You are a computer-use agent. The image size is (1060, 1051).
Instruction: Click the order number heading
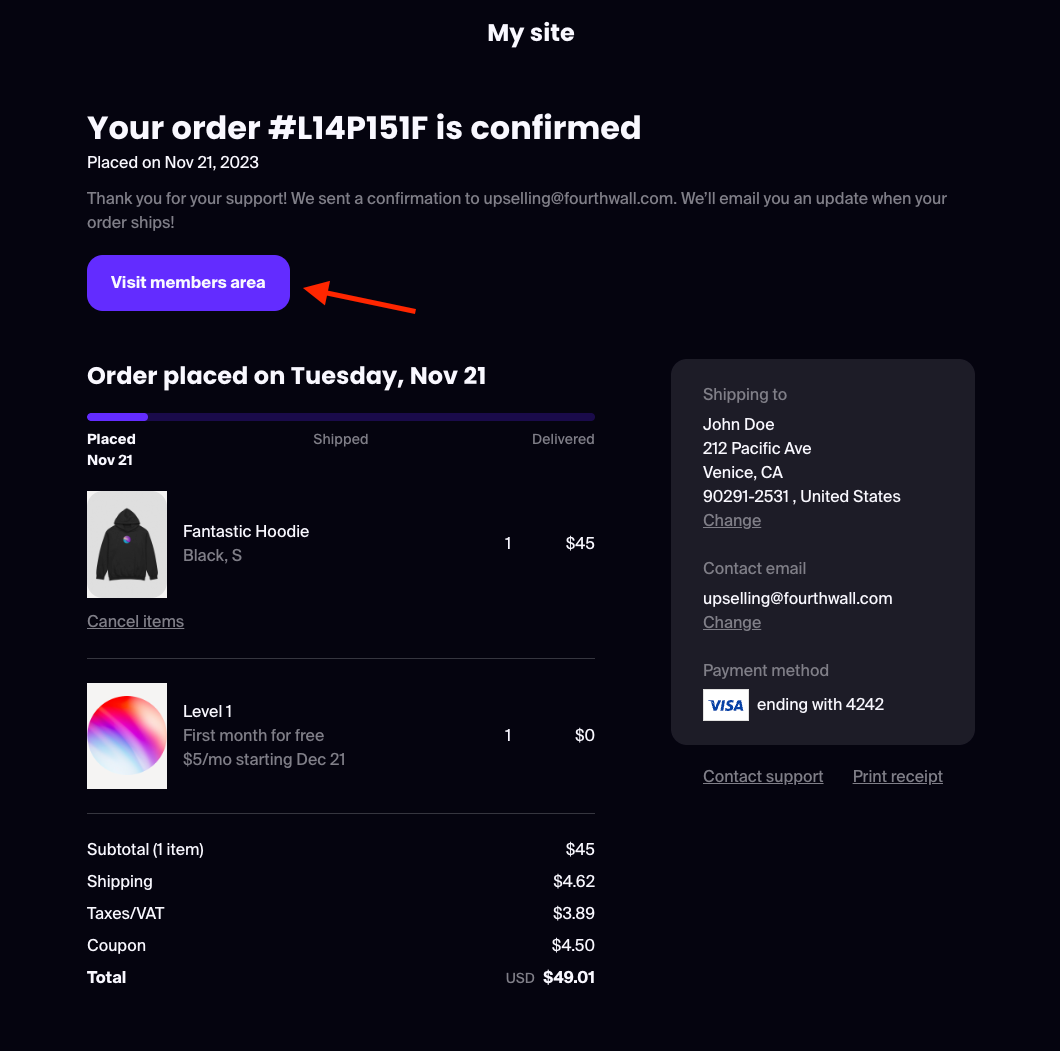point(364,128)
